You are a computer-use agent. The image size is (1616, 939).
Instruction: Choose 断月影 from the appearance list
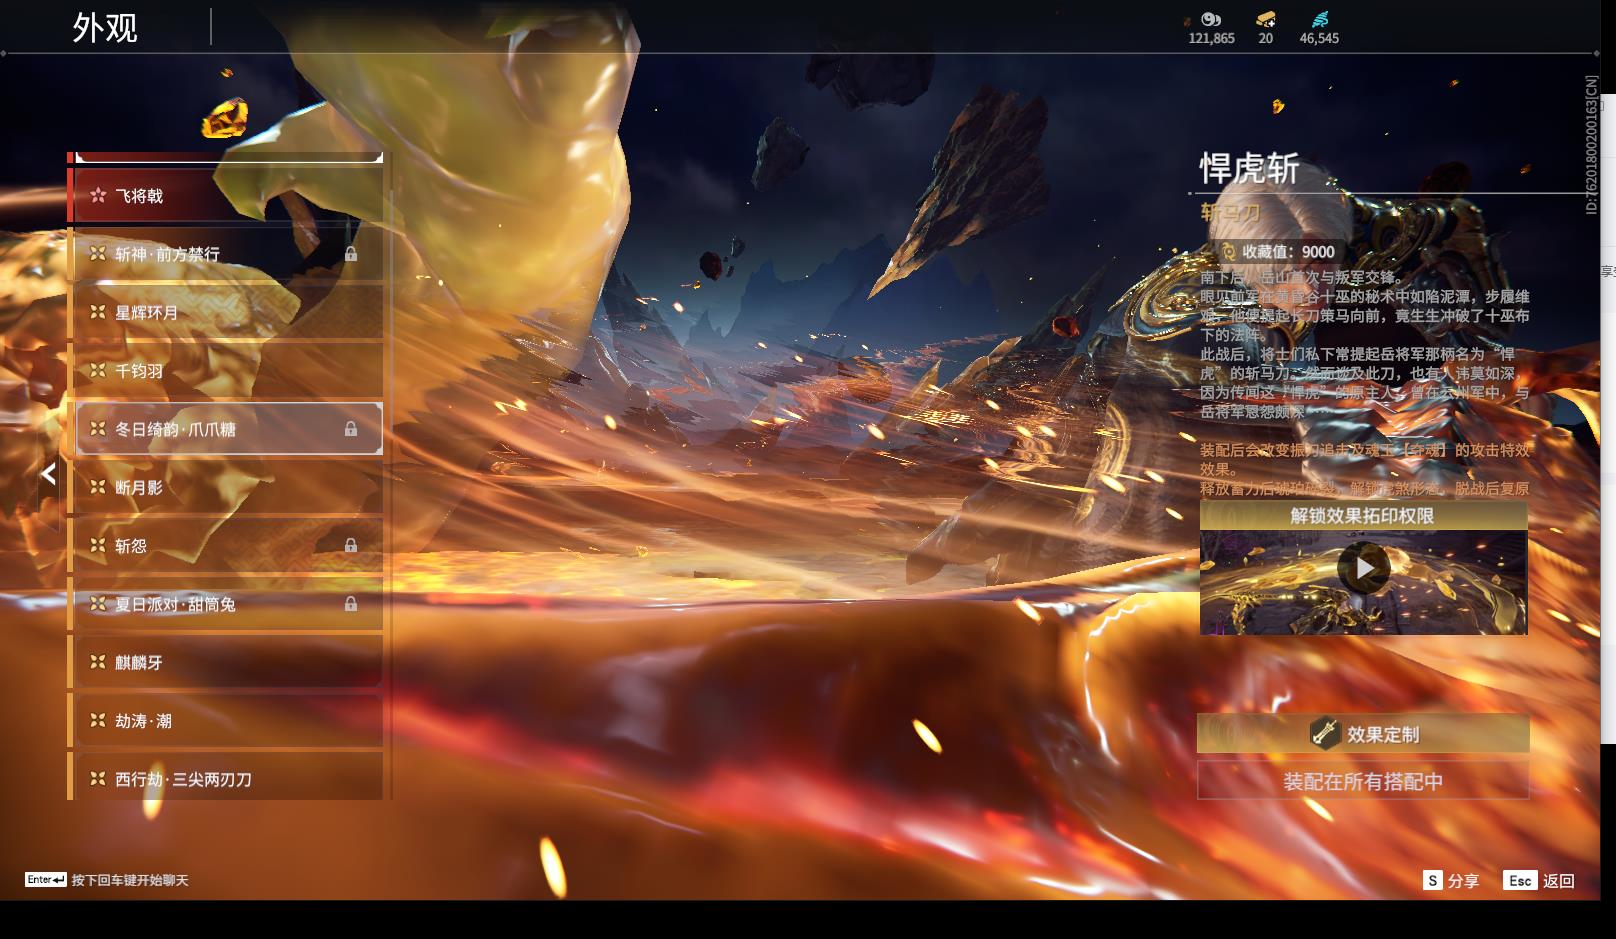point(228,488)
